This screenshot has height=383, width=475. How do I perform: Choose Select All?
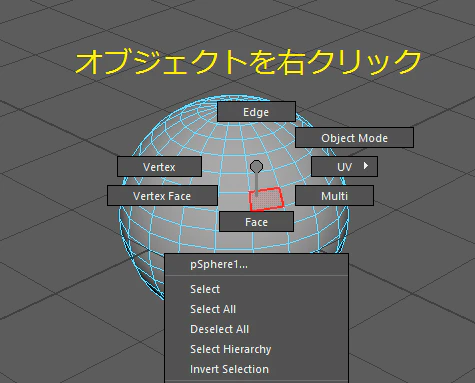point(257,309)
